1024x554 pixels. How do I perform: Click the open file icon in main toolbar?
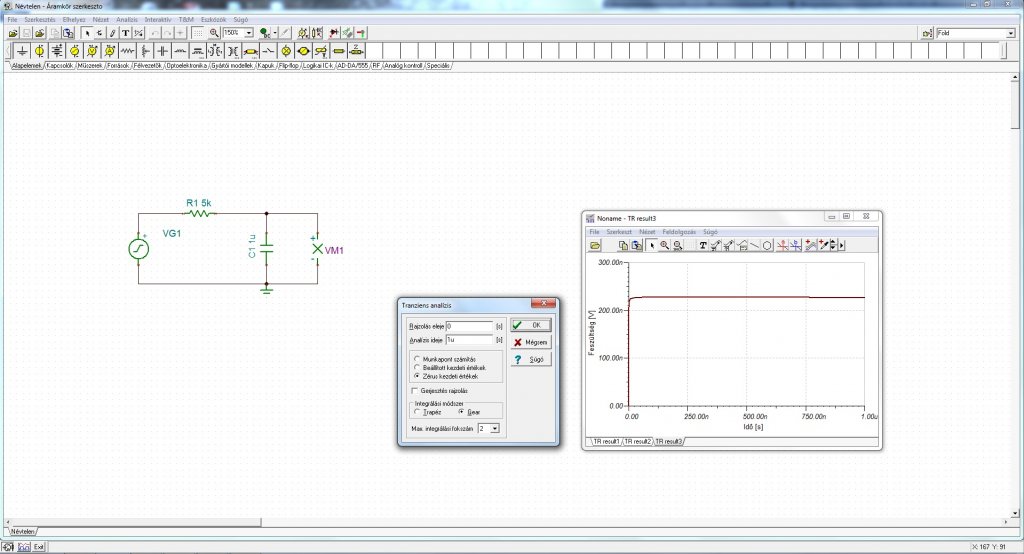pyautogui.click(x=14, y=33)
